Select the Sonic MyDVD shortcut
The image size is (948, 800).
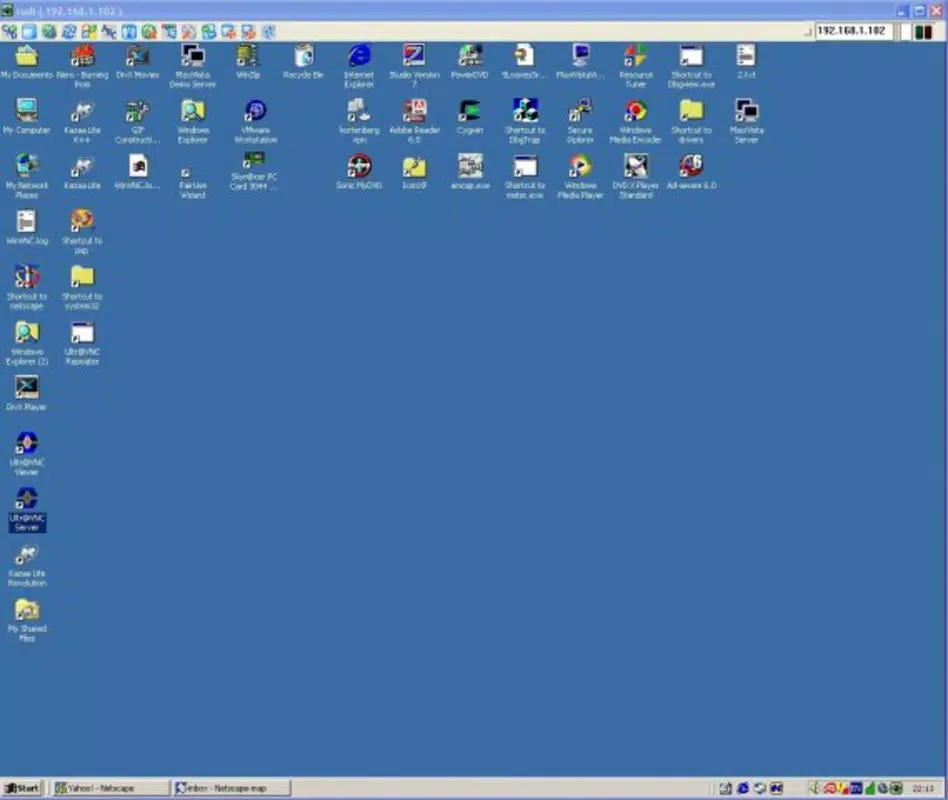[x=359, y=172]
